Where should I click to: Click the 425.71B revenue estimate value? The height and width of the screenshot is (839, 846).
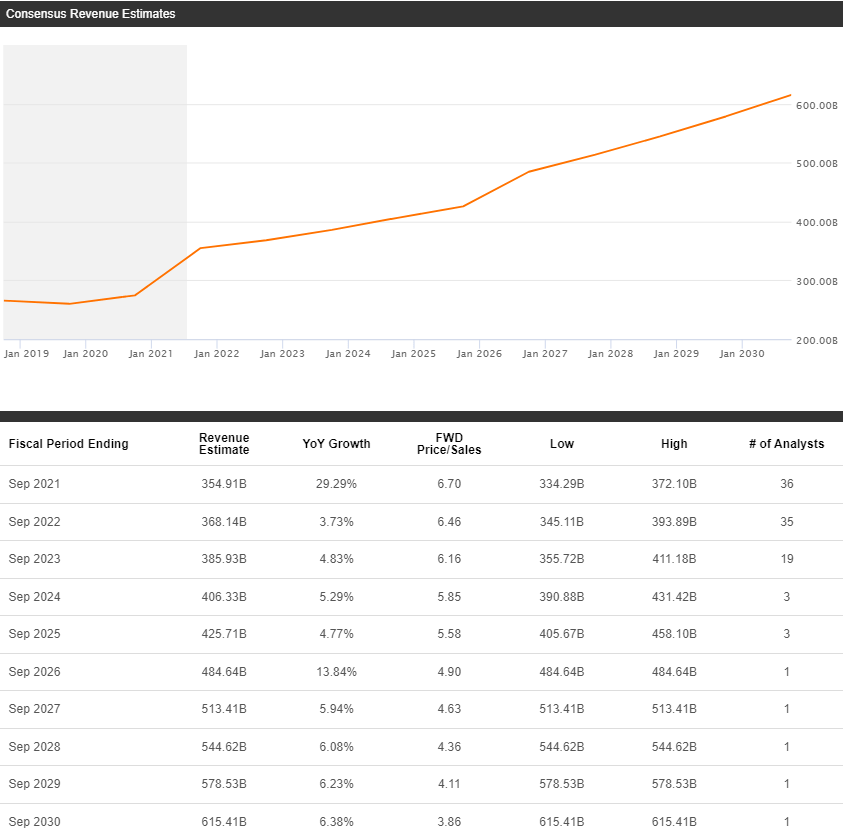click(224, 634)
